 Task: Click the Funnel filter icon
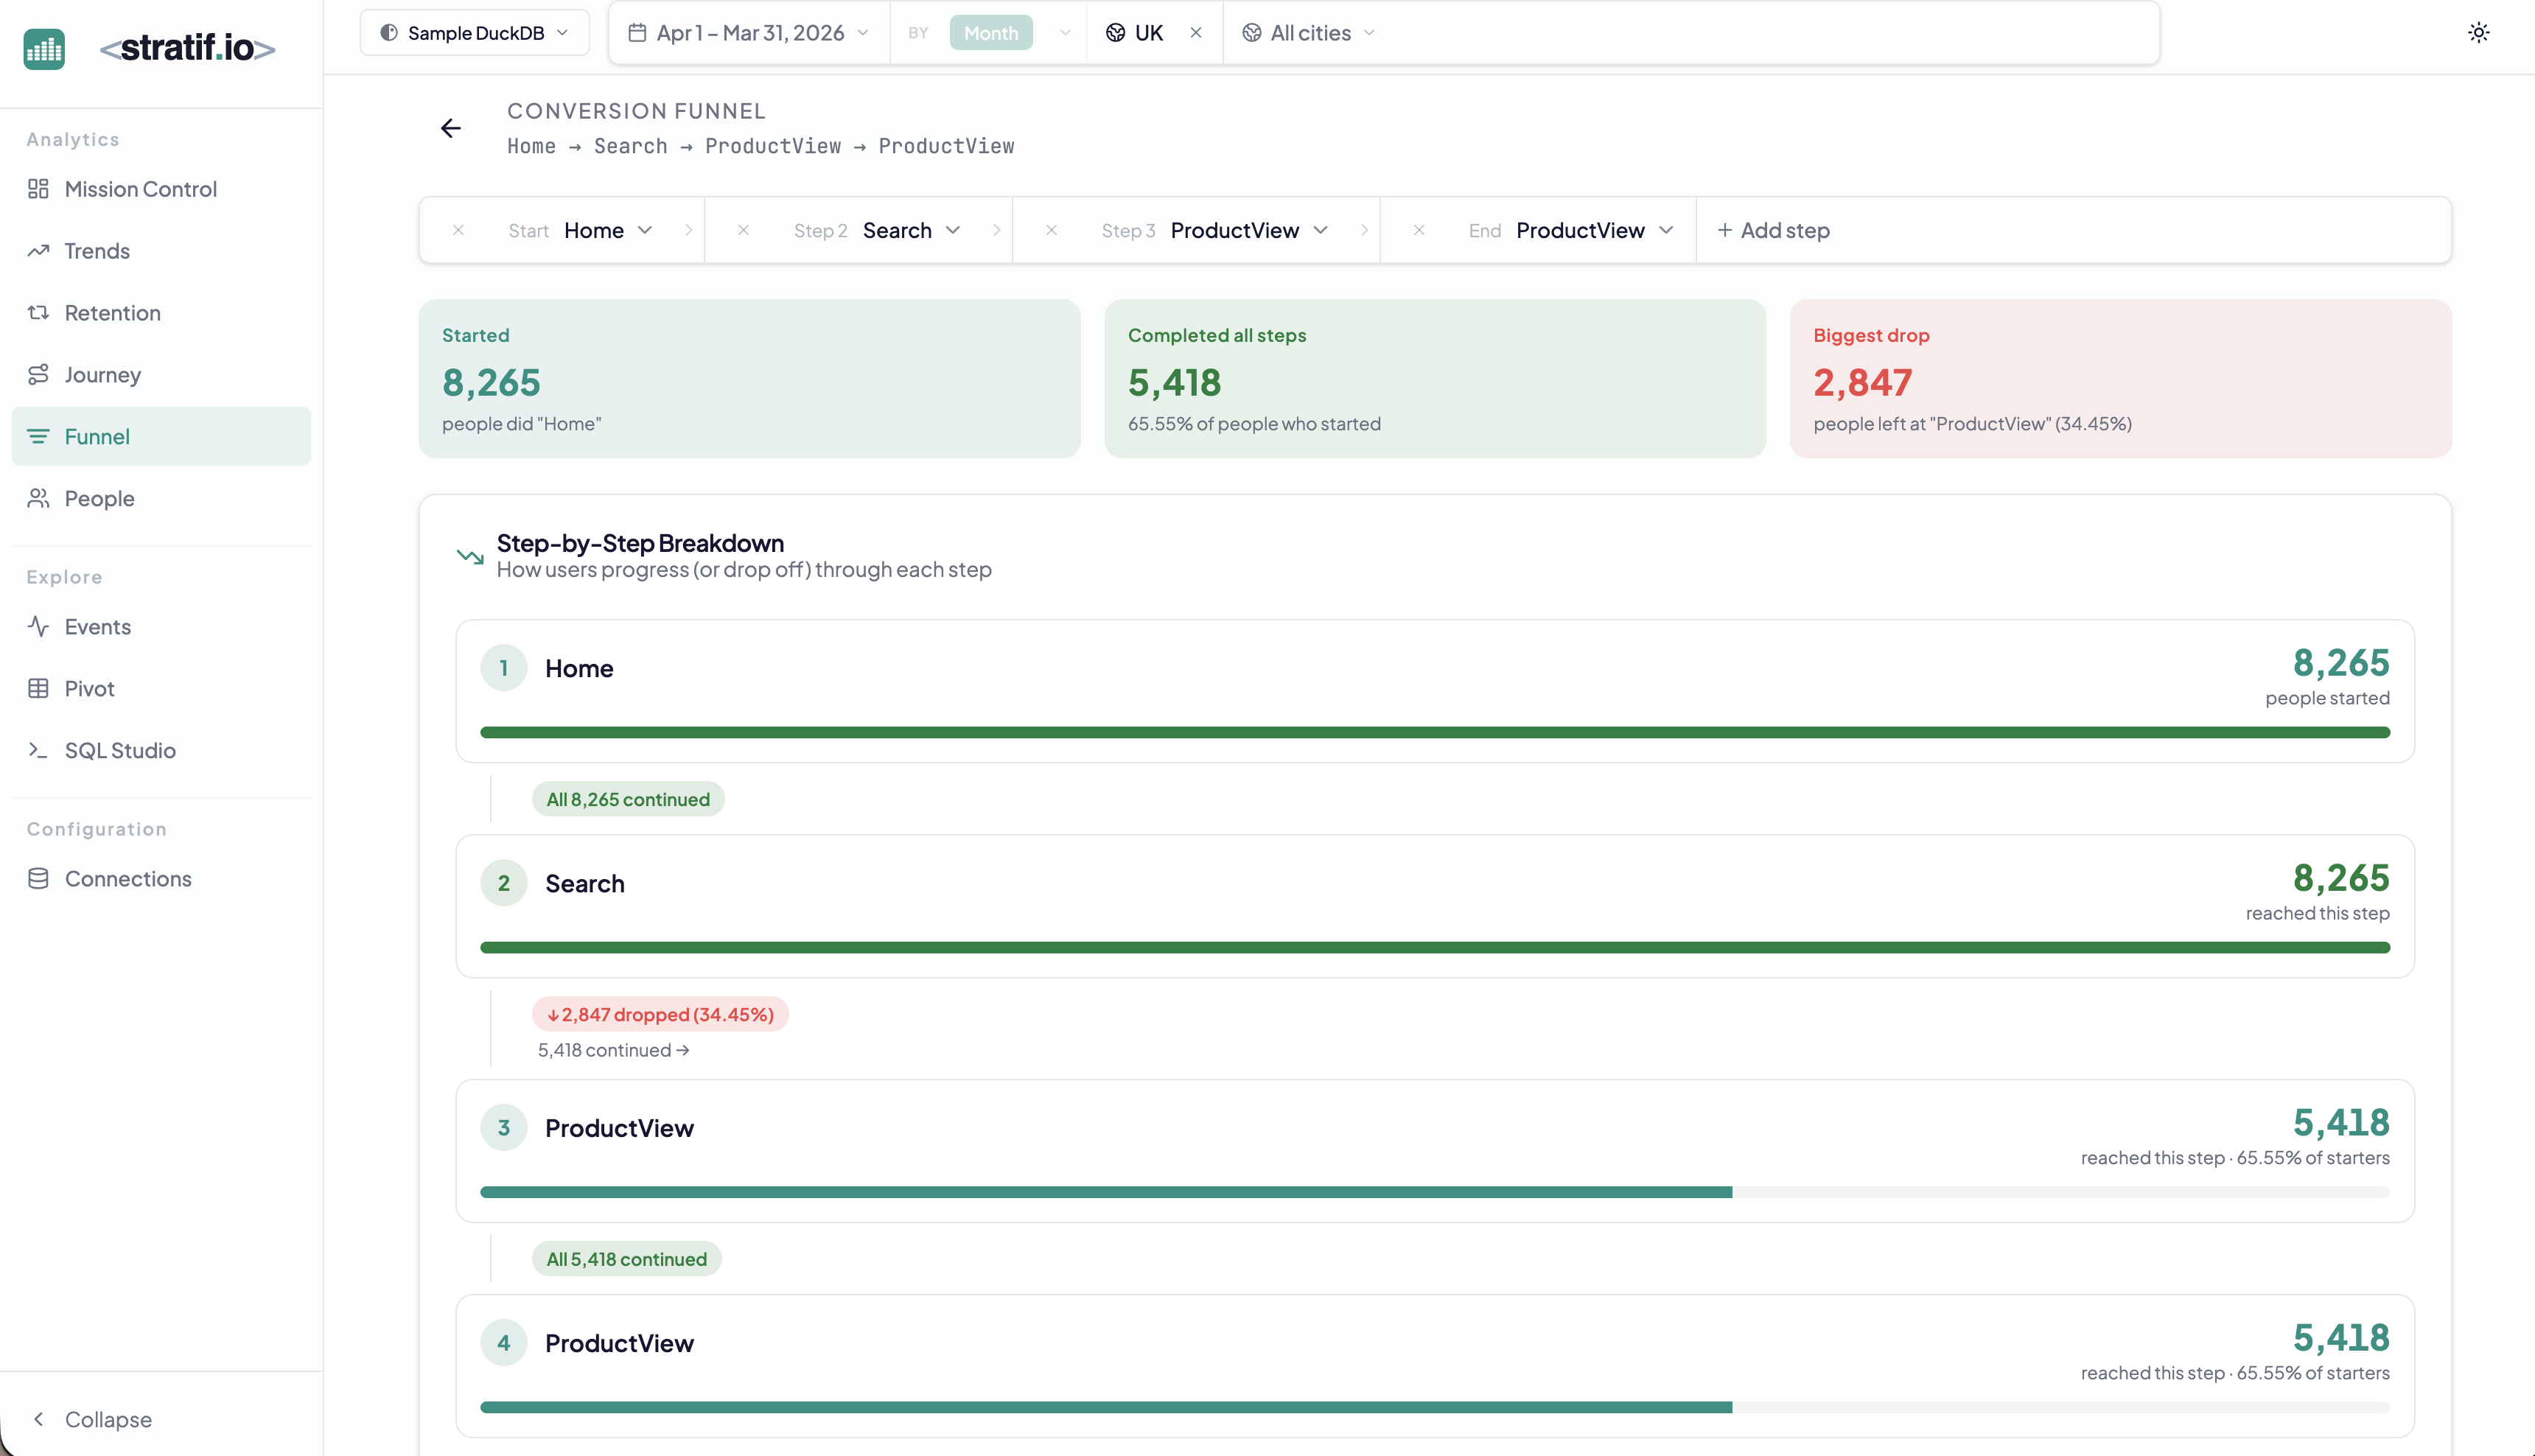pyautogui.click(x=38, y=436)
